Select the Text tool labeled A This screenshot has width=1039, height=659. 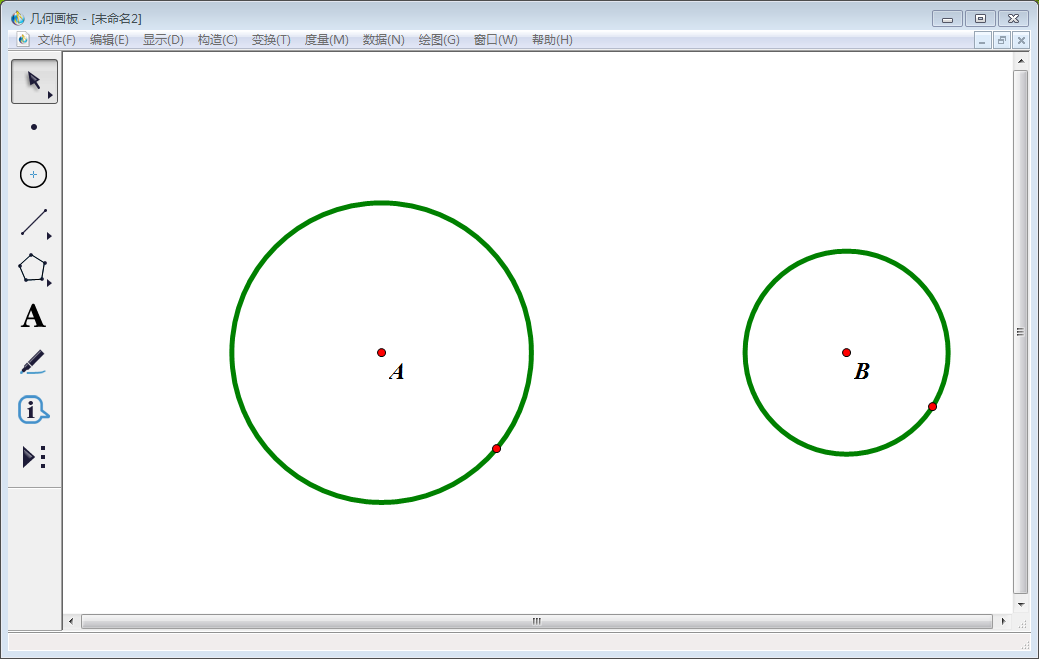[34, 317]
